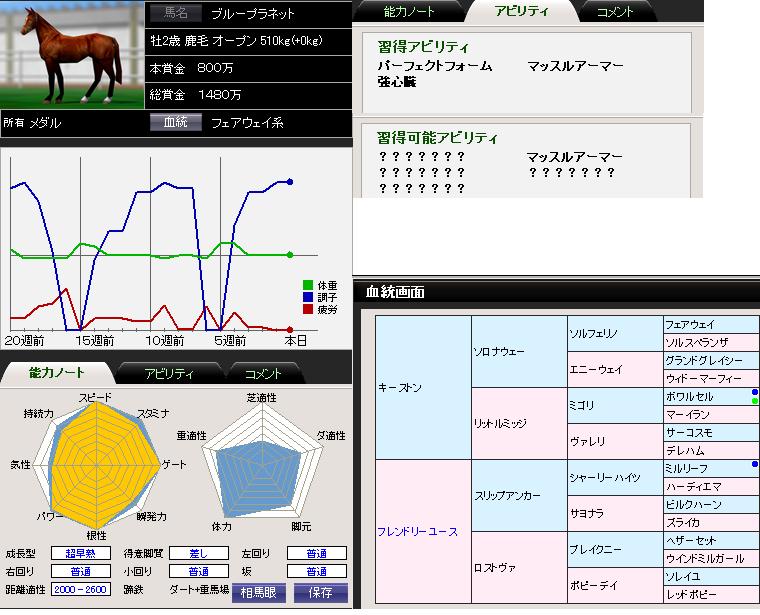Viewport: 760px width, 615px height.
Task: Click the 総賞金 1480万 row
Action: point(248,95)
